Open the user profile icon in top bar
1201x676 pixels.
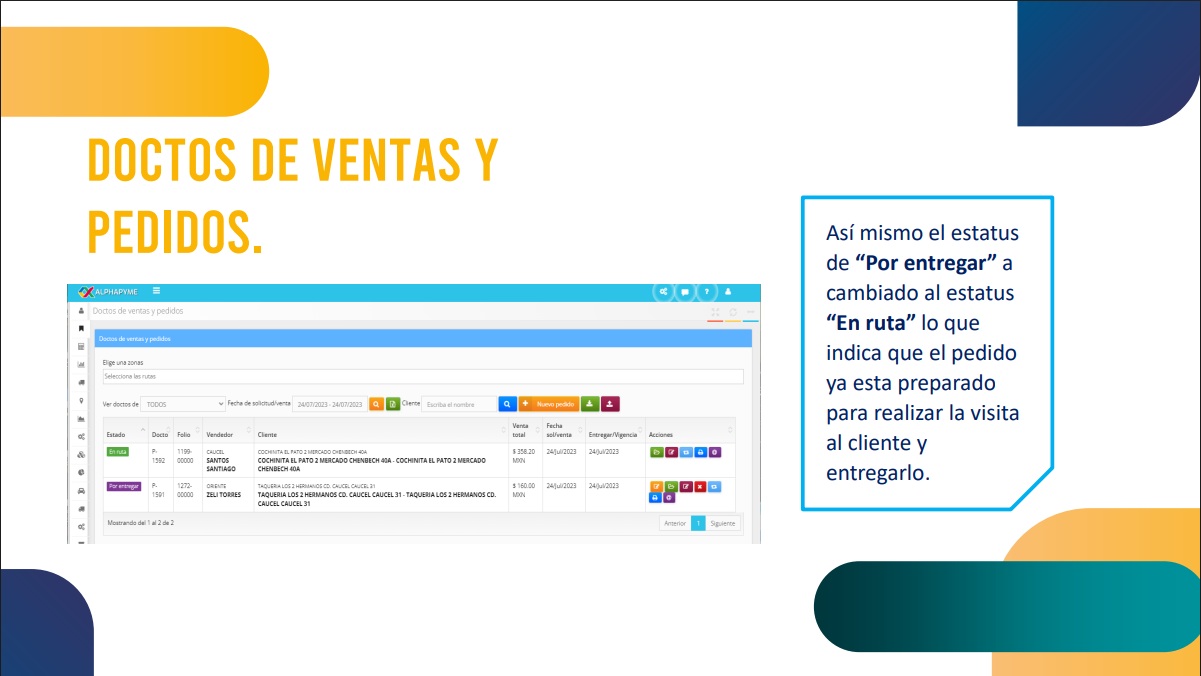(x=728, y=292)
